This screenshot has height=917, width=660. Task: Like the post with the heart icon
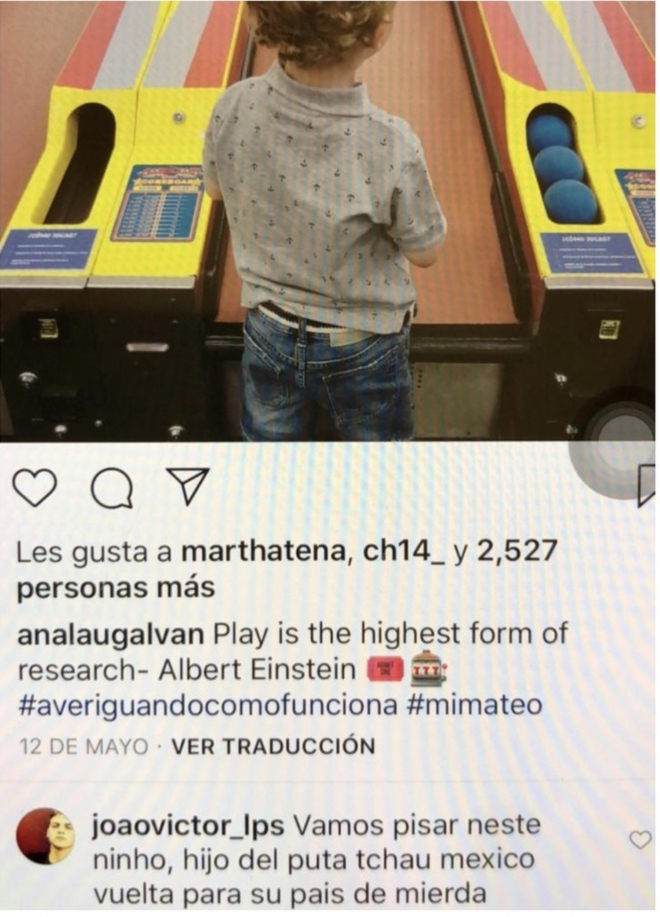(34, 486)
